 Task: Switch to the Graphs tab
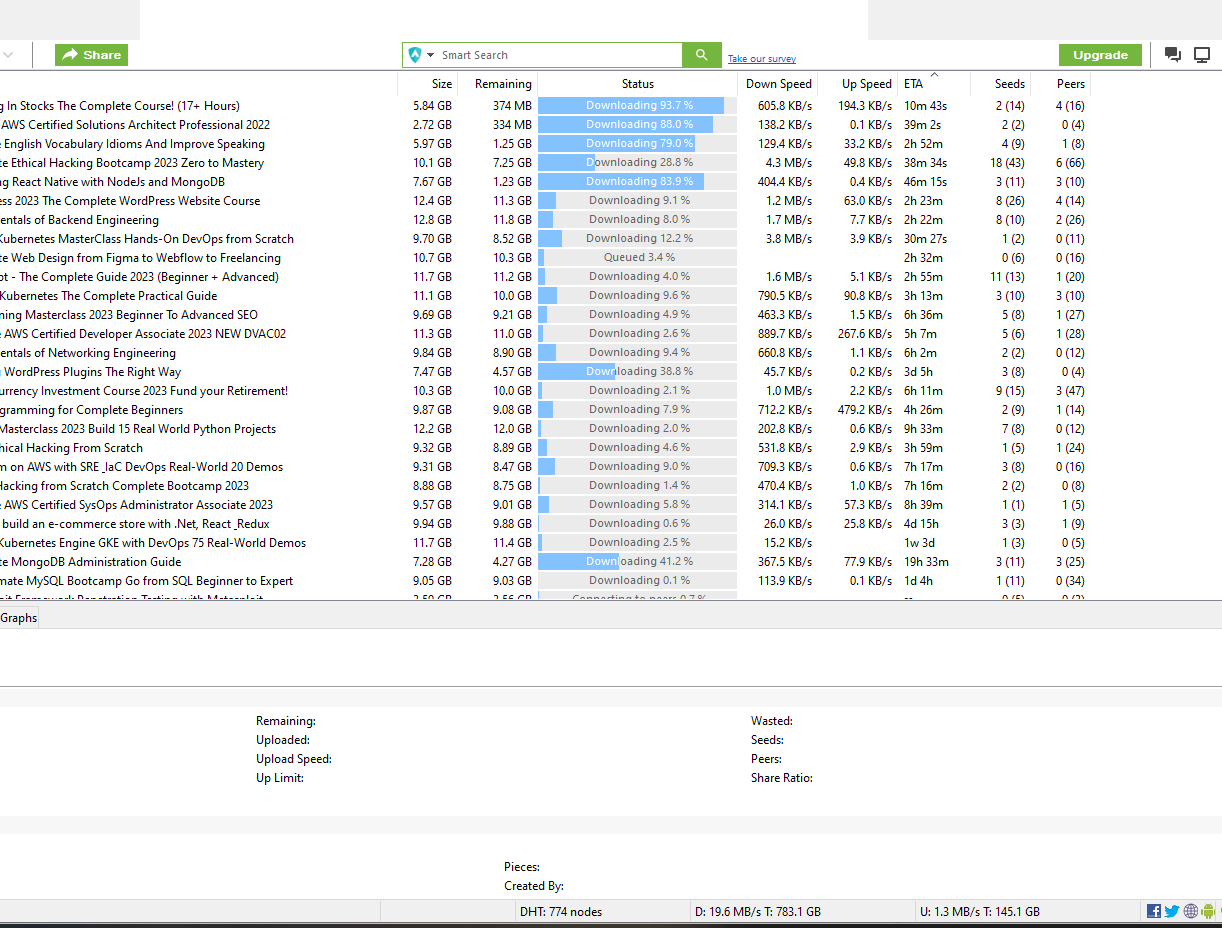19,618
